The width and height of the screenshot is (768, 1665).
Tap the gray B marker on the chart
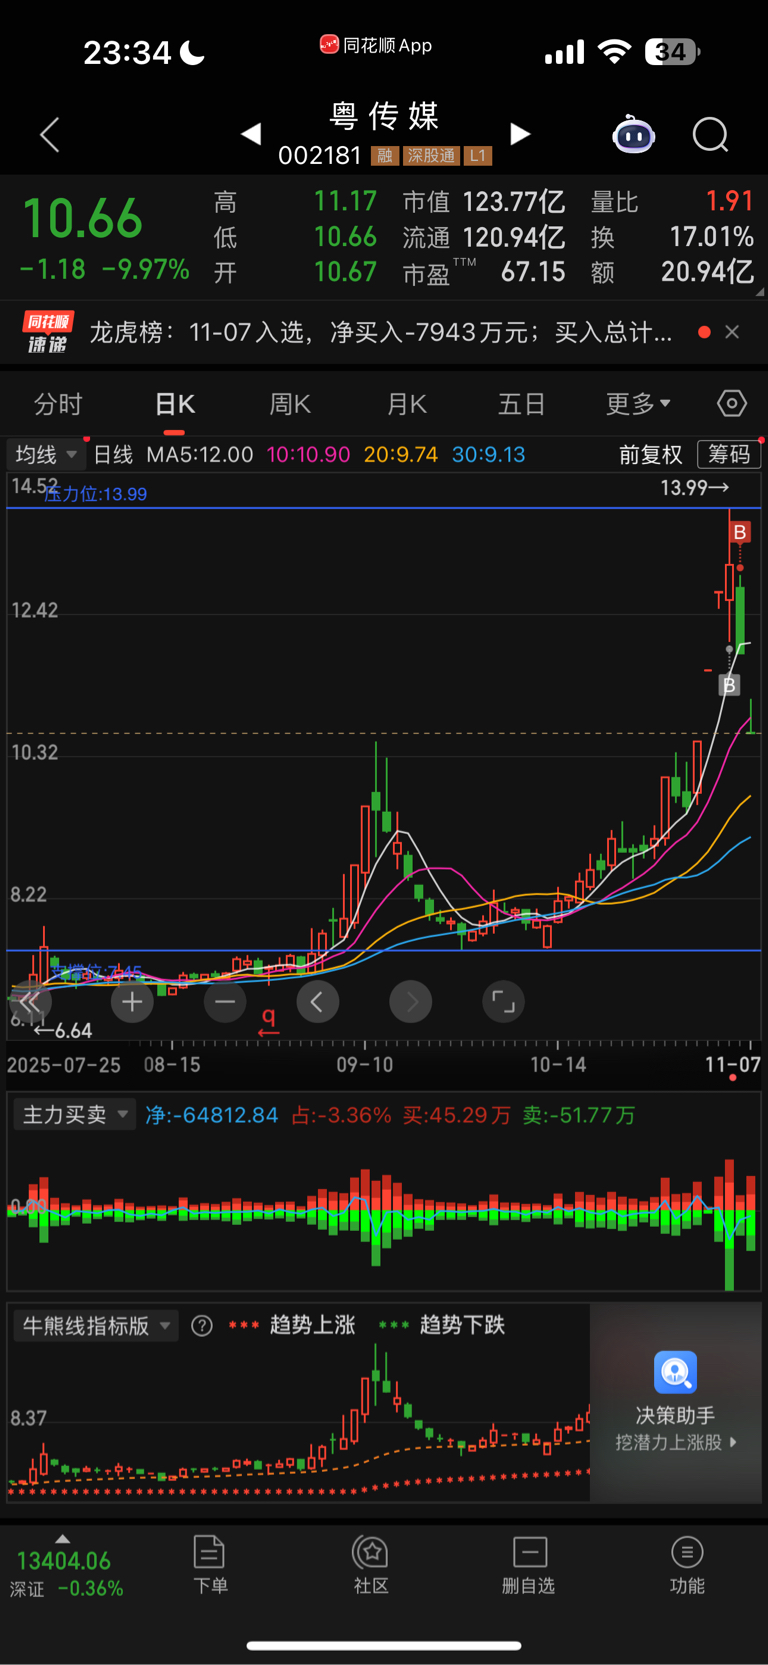point(729,685)
